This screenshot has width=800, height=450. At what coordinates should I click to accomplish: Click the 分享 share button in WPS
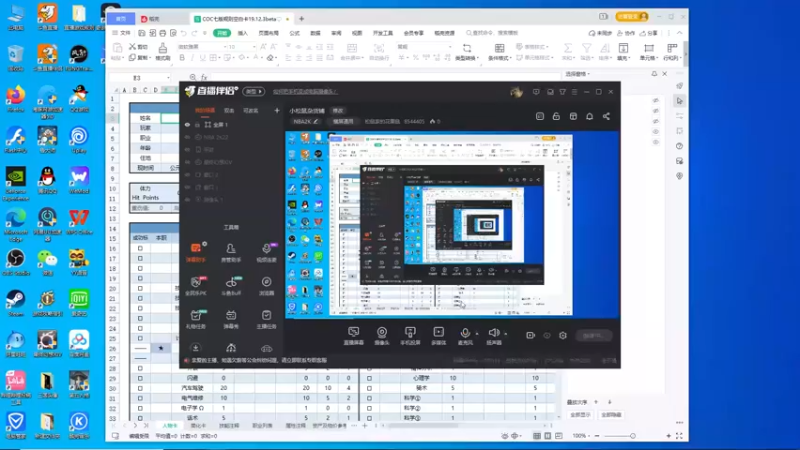(649, 33)
